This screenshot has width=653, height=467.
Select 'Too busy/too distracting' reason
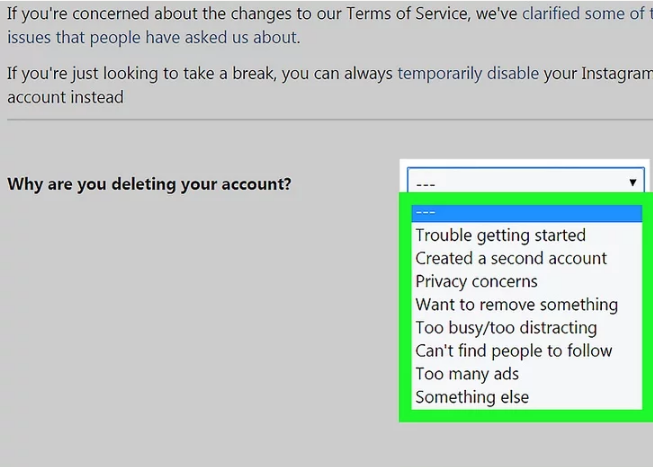coord(506,327)
